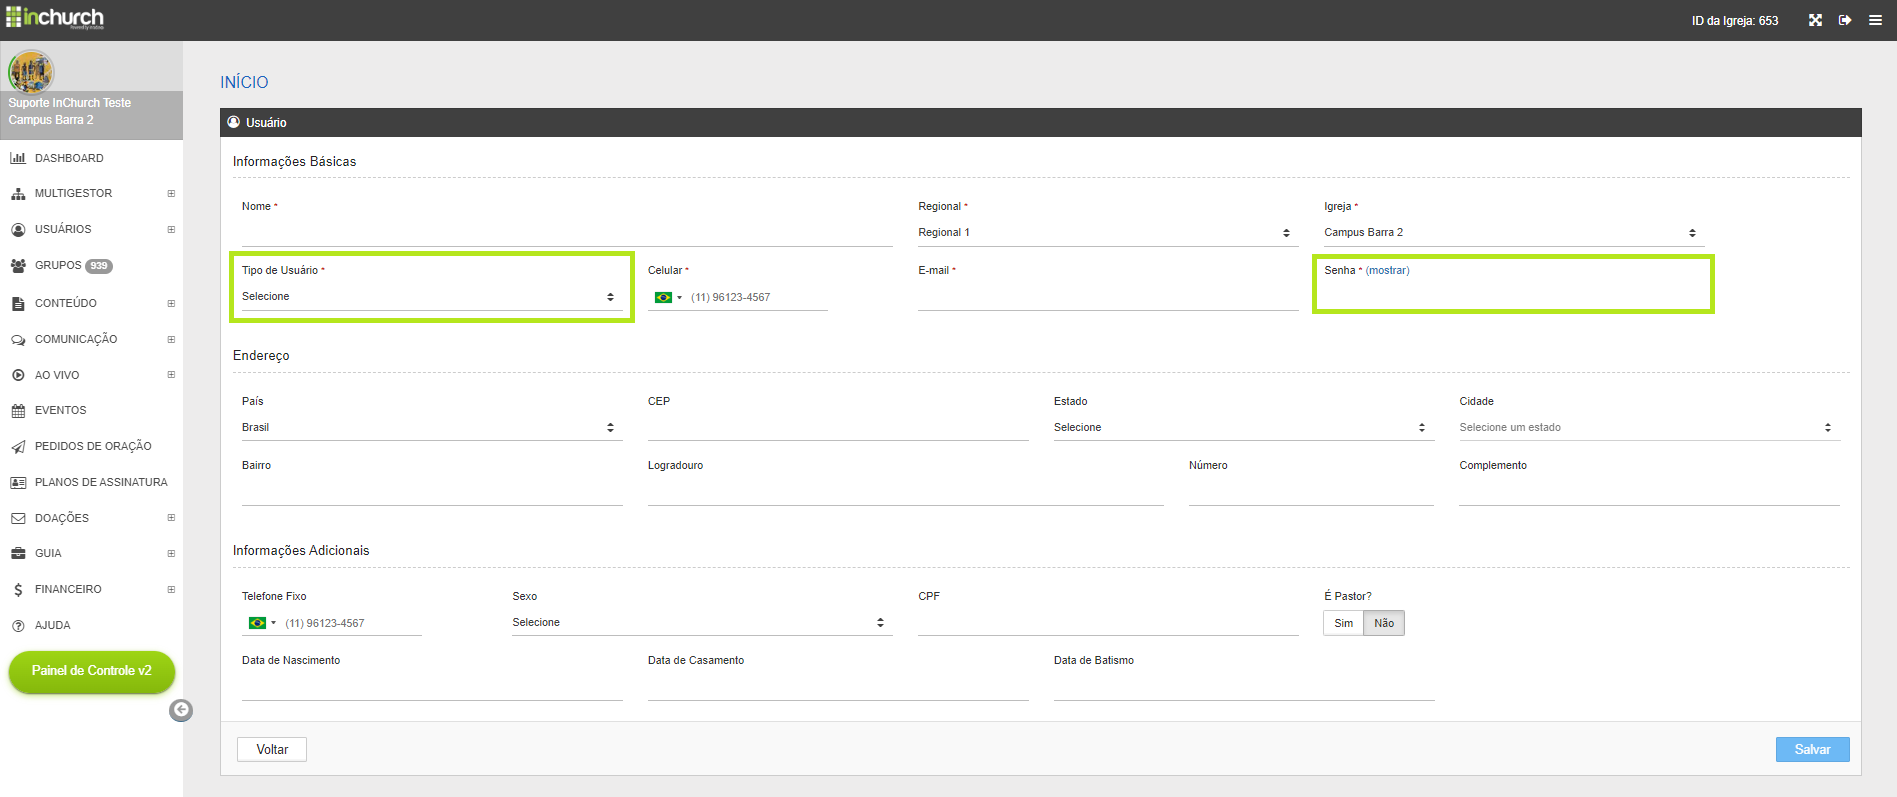The width and height of the screenshot is (1897, 797).
Task: Click the Celular phone number field
Action: click(758, 298)
